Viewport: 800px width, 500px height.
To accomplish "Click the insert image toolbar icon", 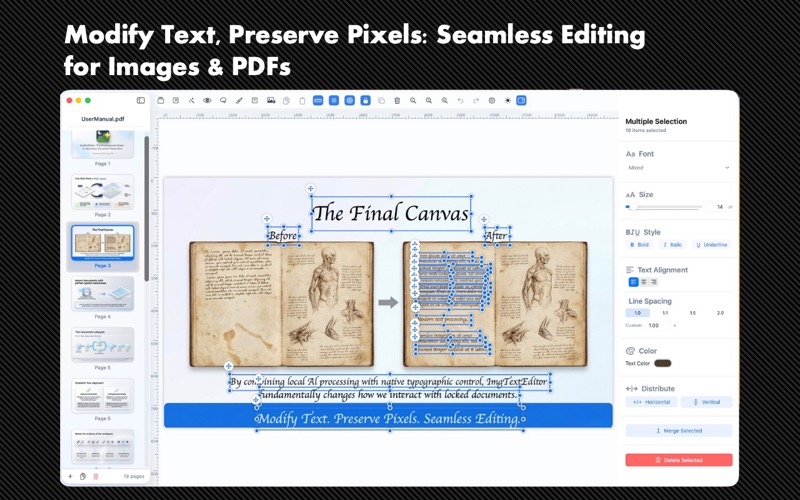I will click(271, 101).
